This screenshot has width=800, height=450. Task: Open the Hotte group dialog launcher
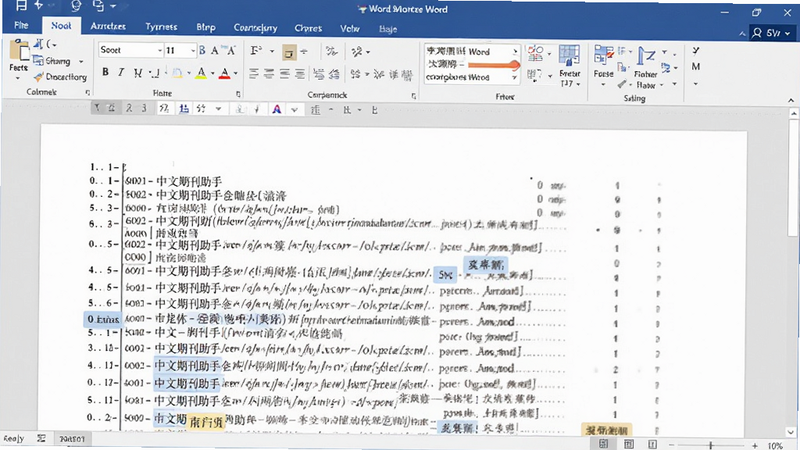point(238,94)
